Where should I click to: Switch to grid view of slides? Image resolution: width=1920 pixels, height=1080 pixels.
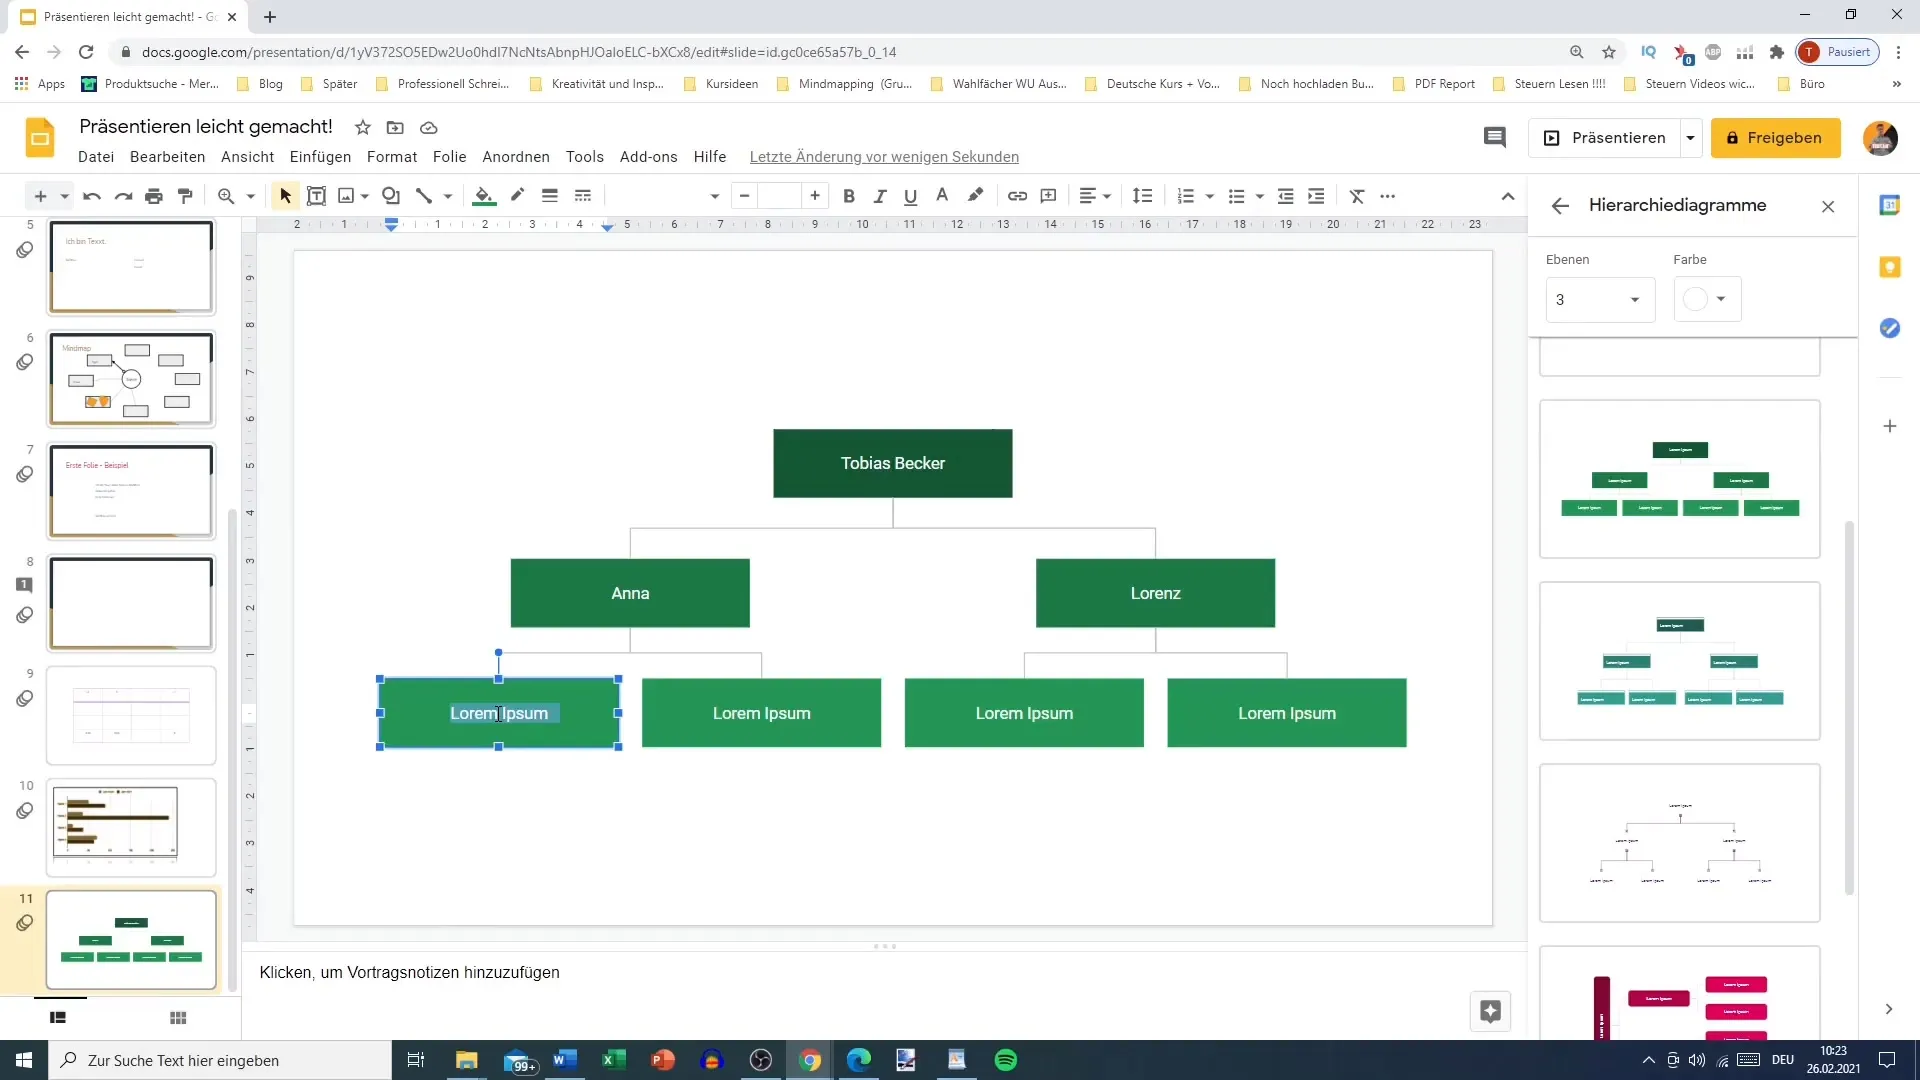point(178,1018)
